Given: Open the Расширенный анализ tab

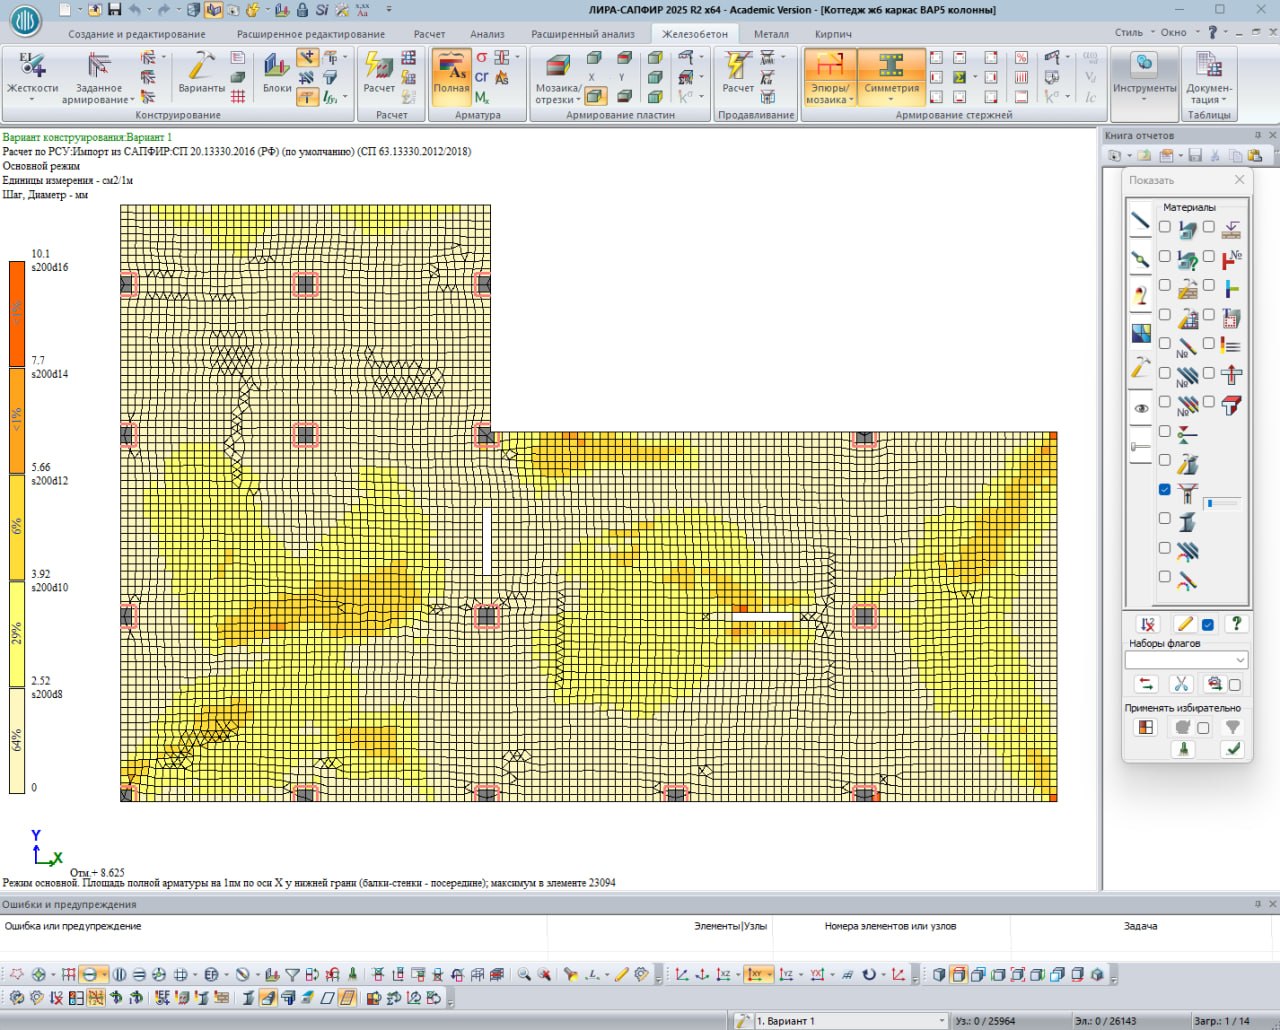Looking at the screenshot, I should pos(582,34).
